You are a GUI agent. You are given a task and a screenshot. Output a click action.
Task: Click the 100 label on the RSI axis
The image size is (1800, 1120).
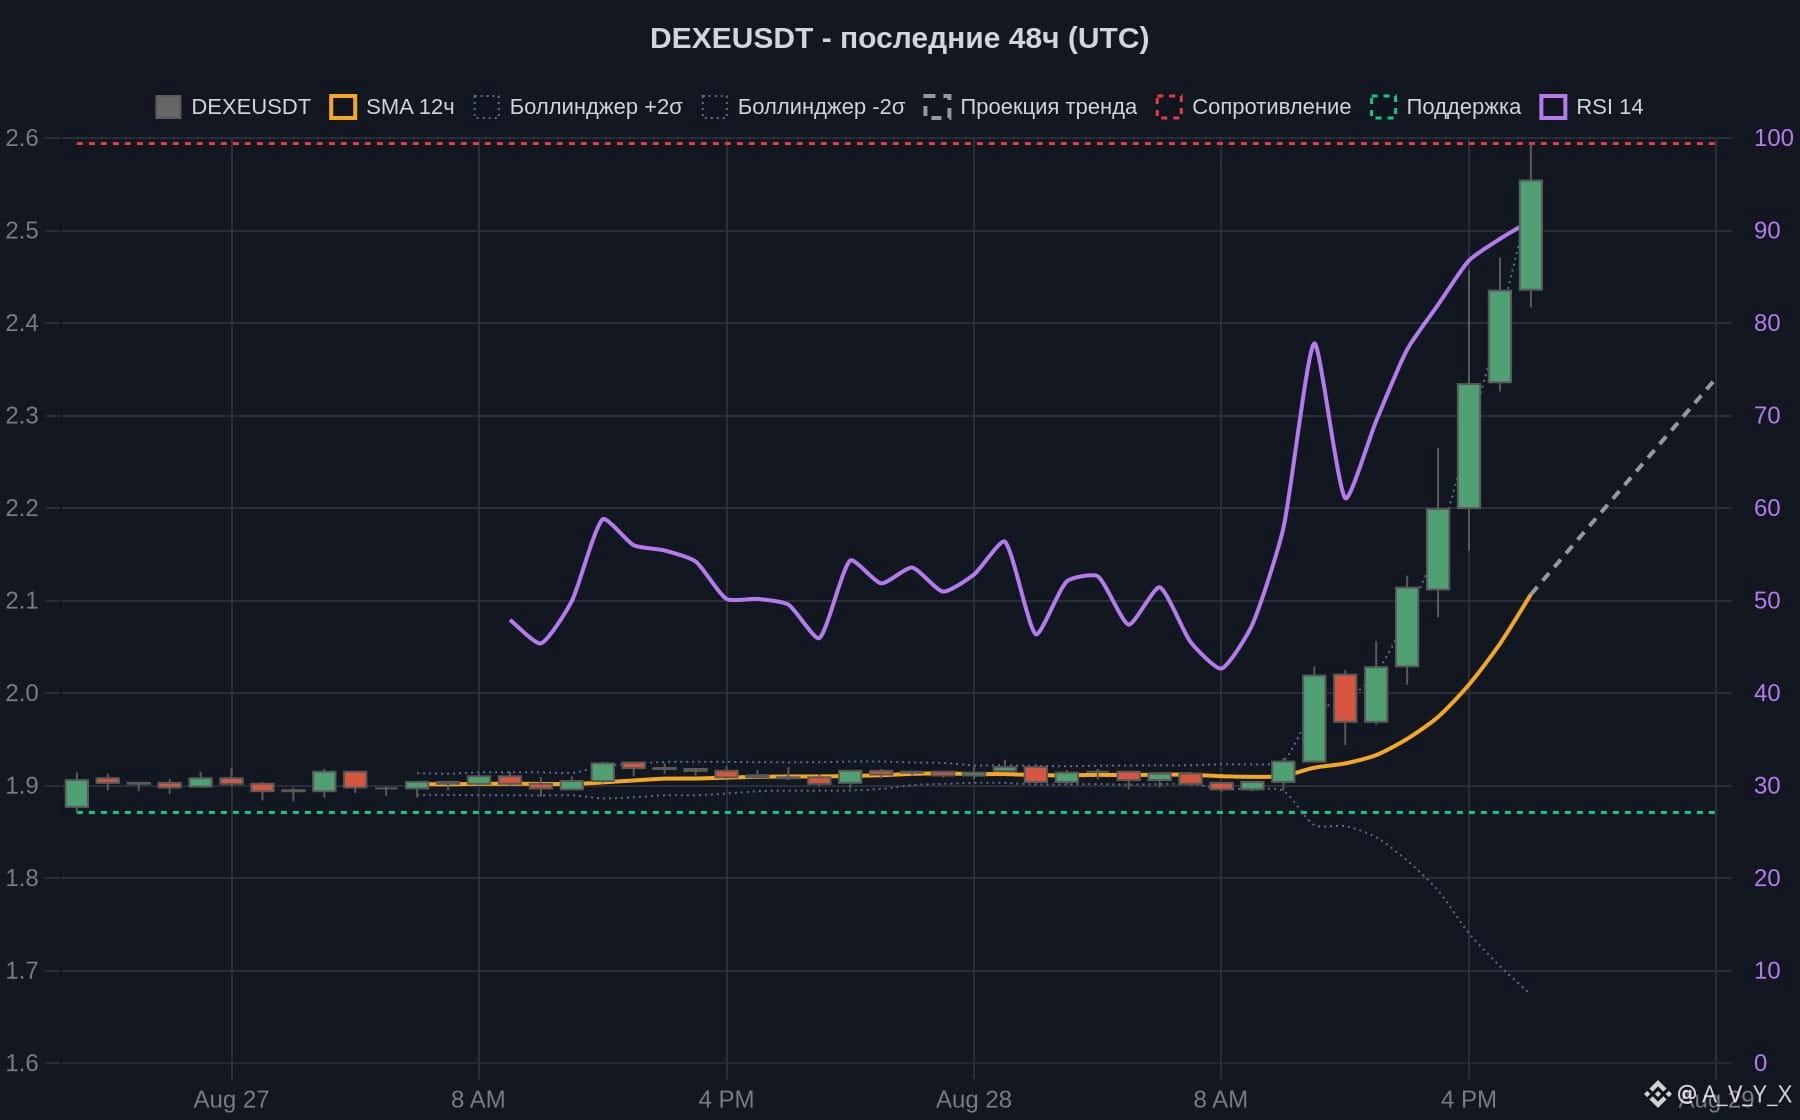1773,138
